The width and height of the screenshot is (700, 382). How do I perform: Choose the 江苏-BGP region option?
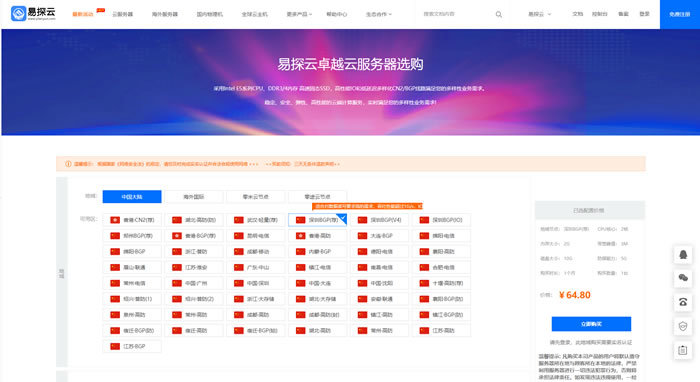[x=132, y=346]
